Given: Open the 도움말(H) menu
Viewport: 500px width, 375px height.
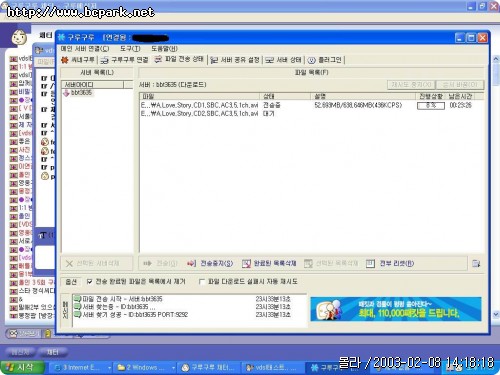Looking at the screenshot, I should pyautogui.click(x=164, y=49).
